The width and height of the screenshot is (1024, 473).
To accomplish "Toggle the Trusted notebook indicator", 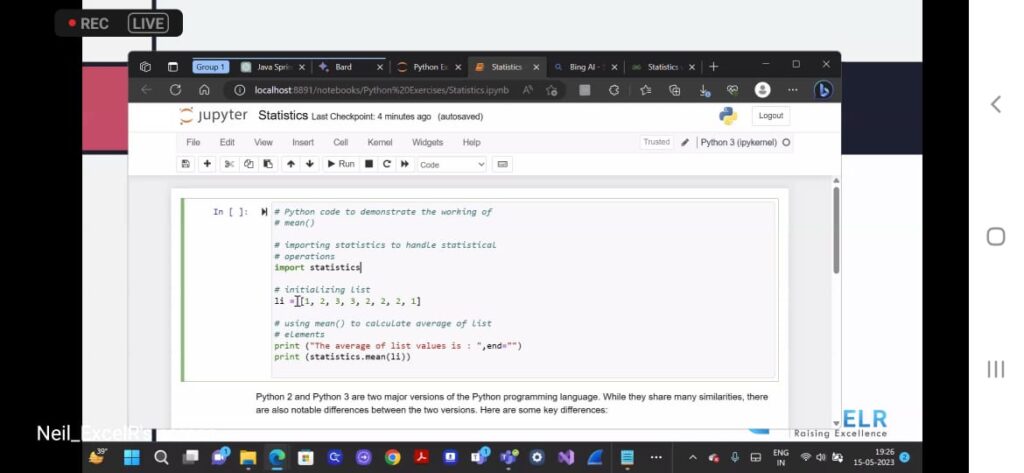I will [x=656, y=142].
